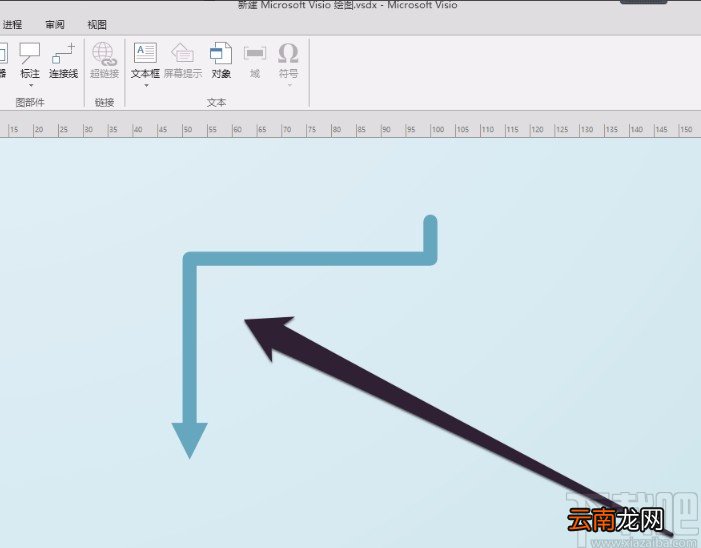Expand the 标注 dropdown arrow
This screenshot has height=548, width=701.
point(31,85)
